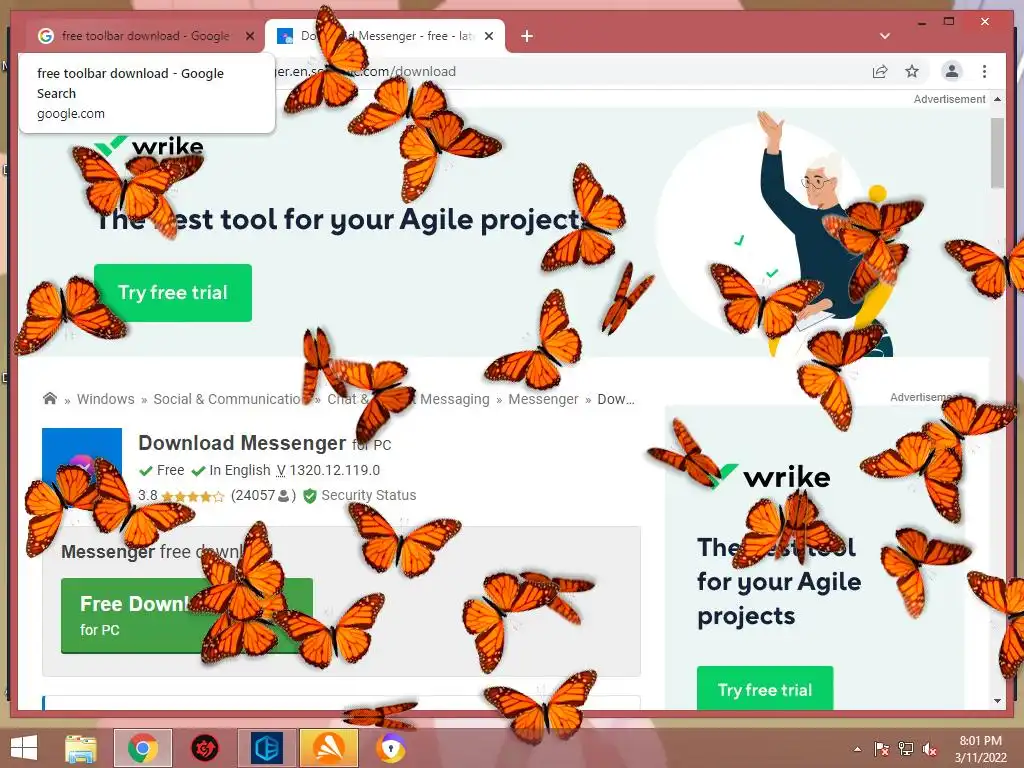Click the Action Center flag tray icon

click(881, 748)
